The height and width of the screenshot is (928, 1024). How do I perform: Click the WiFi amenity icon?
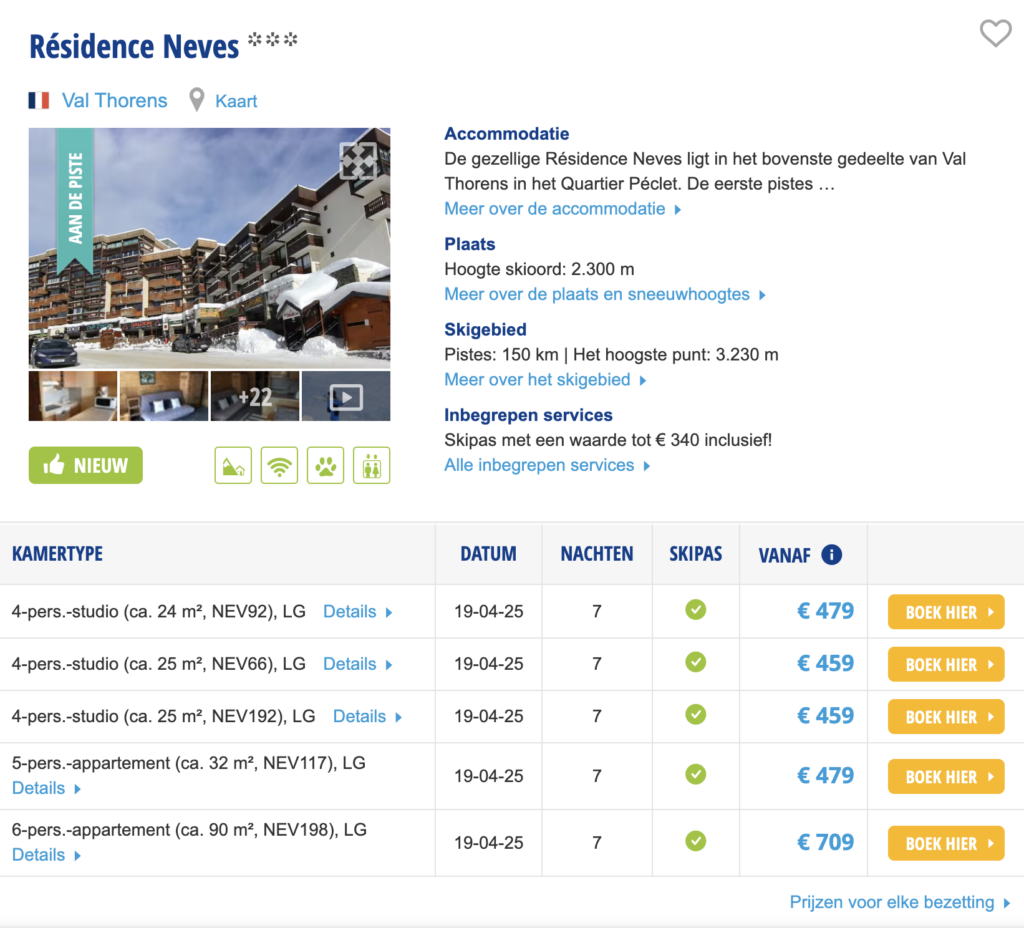[279, 465]
